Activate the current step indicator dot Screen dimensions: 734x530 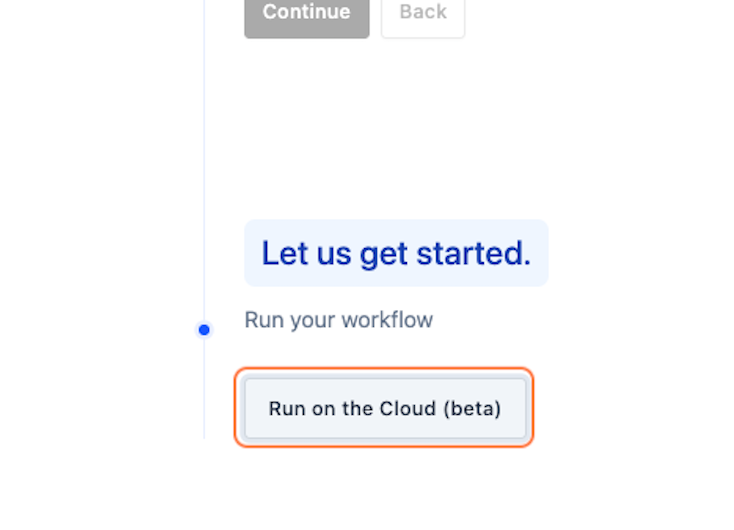click(x=204, y=330)
